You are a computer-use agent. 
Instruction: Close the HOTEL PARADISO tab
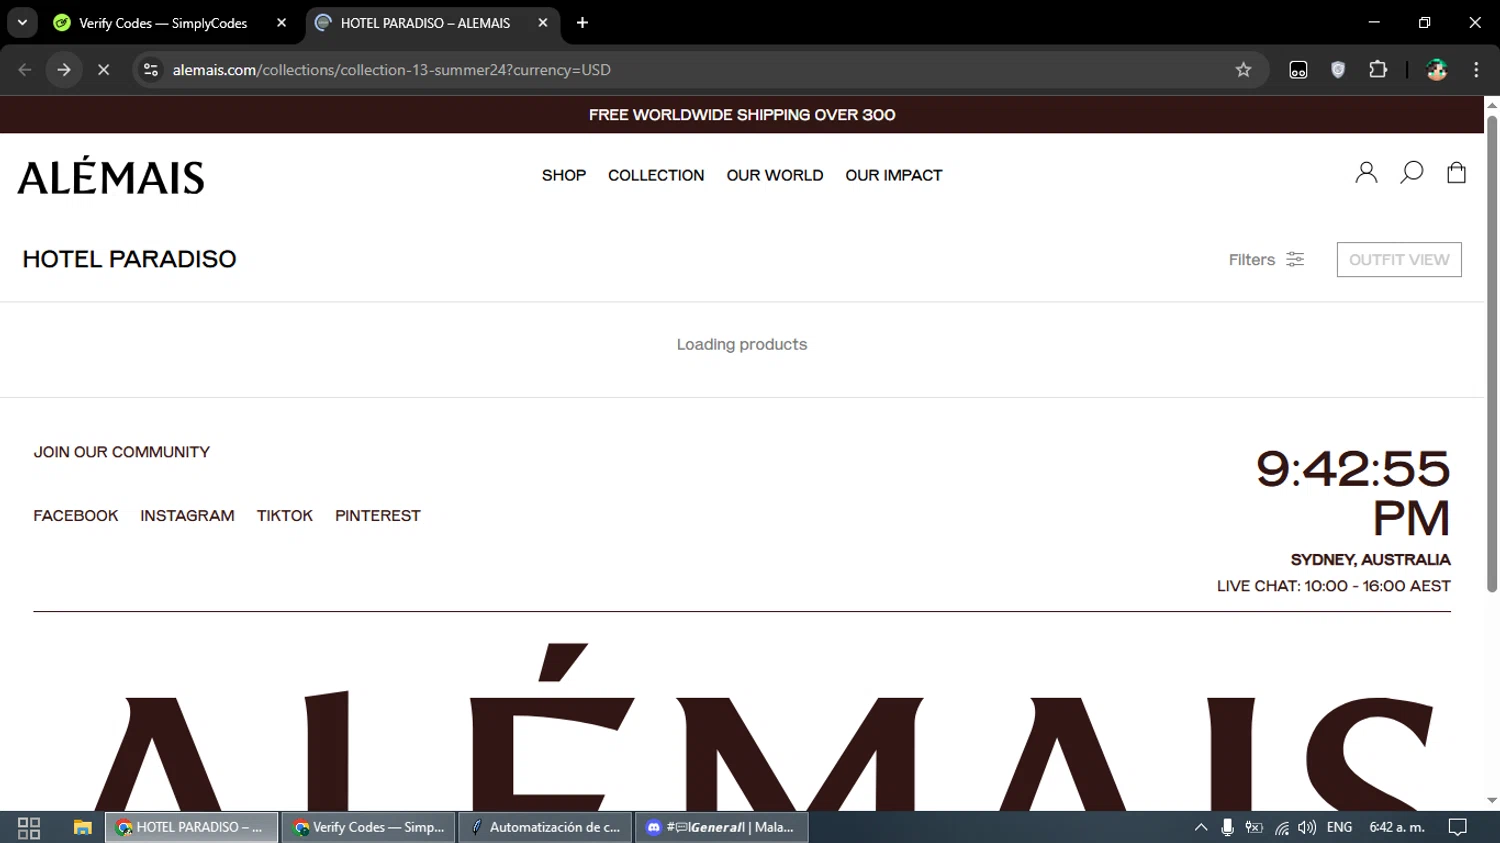tap(542, 23)
